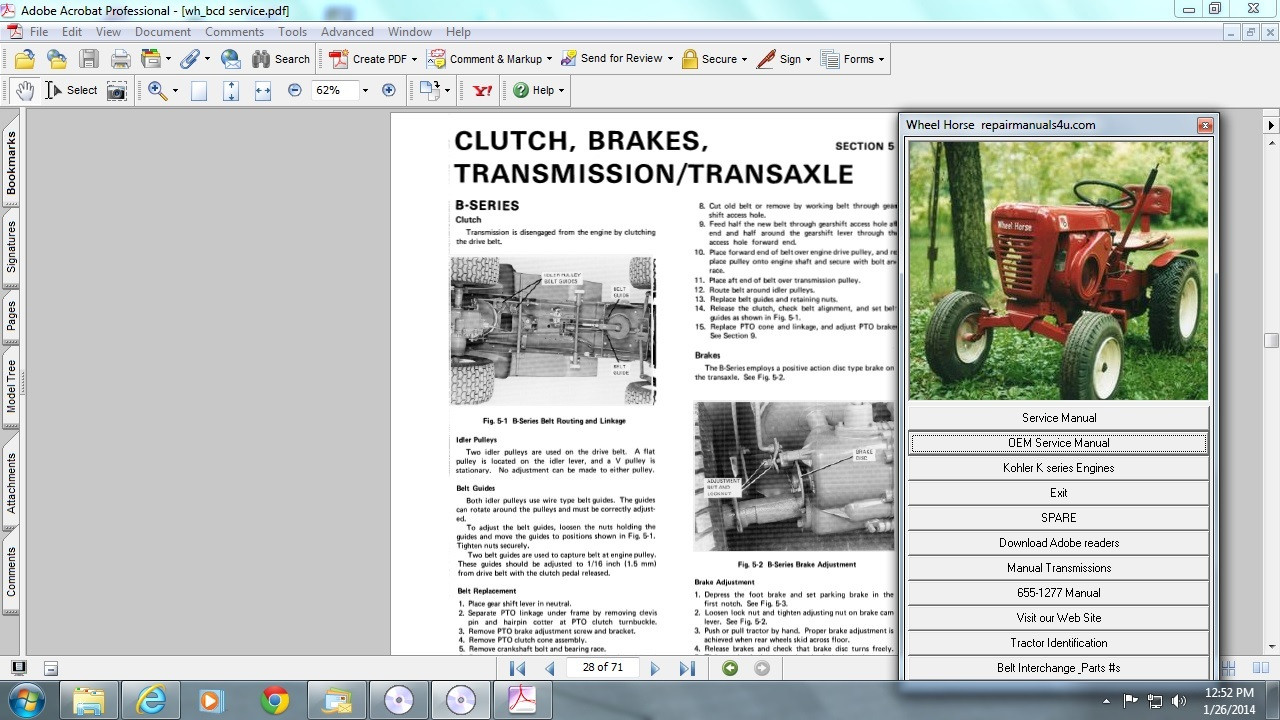Expand the Comment & Markup dropdown
The width and height of the screenshot is (1280, 720).
[549, 60]
